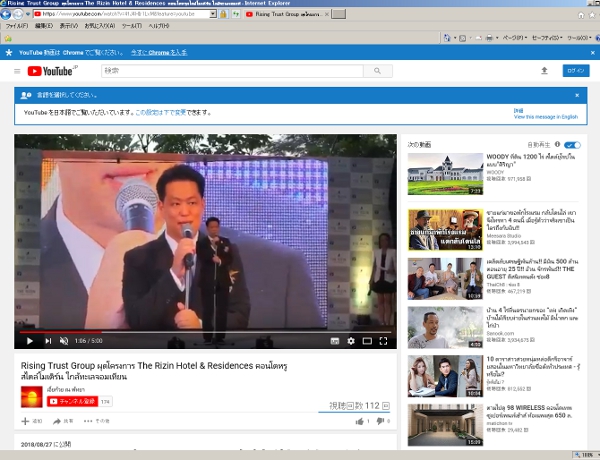Viewport: 600px width, 460px height.
Task: Click the command bar home icon
Action: [x=447, y=38]
